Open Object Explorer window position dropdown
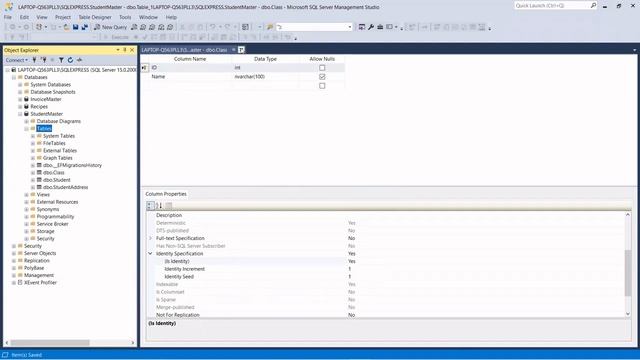Image resolution: width=640 pixels, height=360 pixels. [118, 50]
